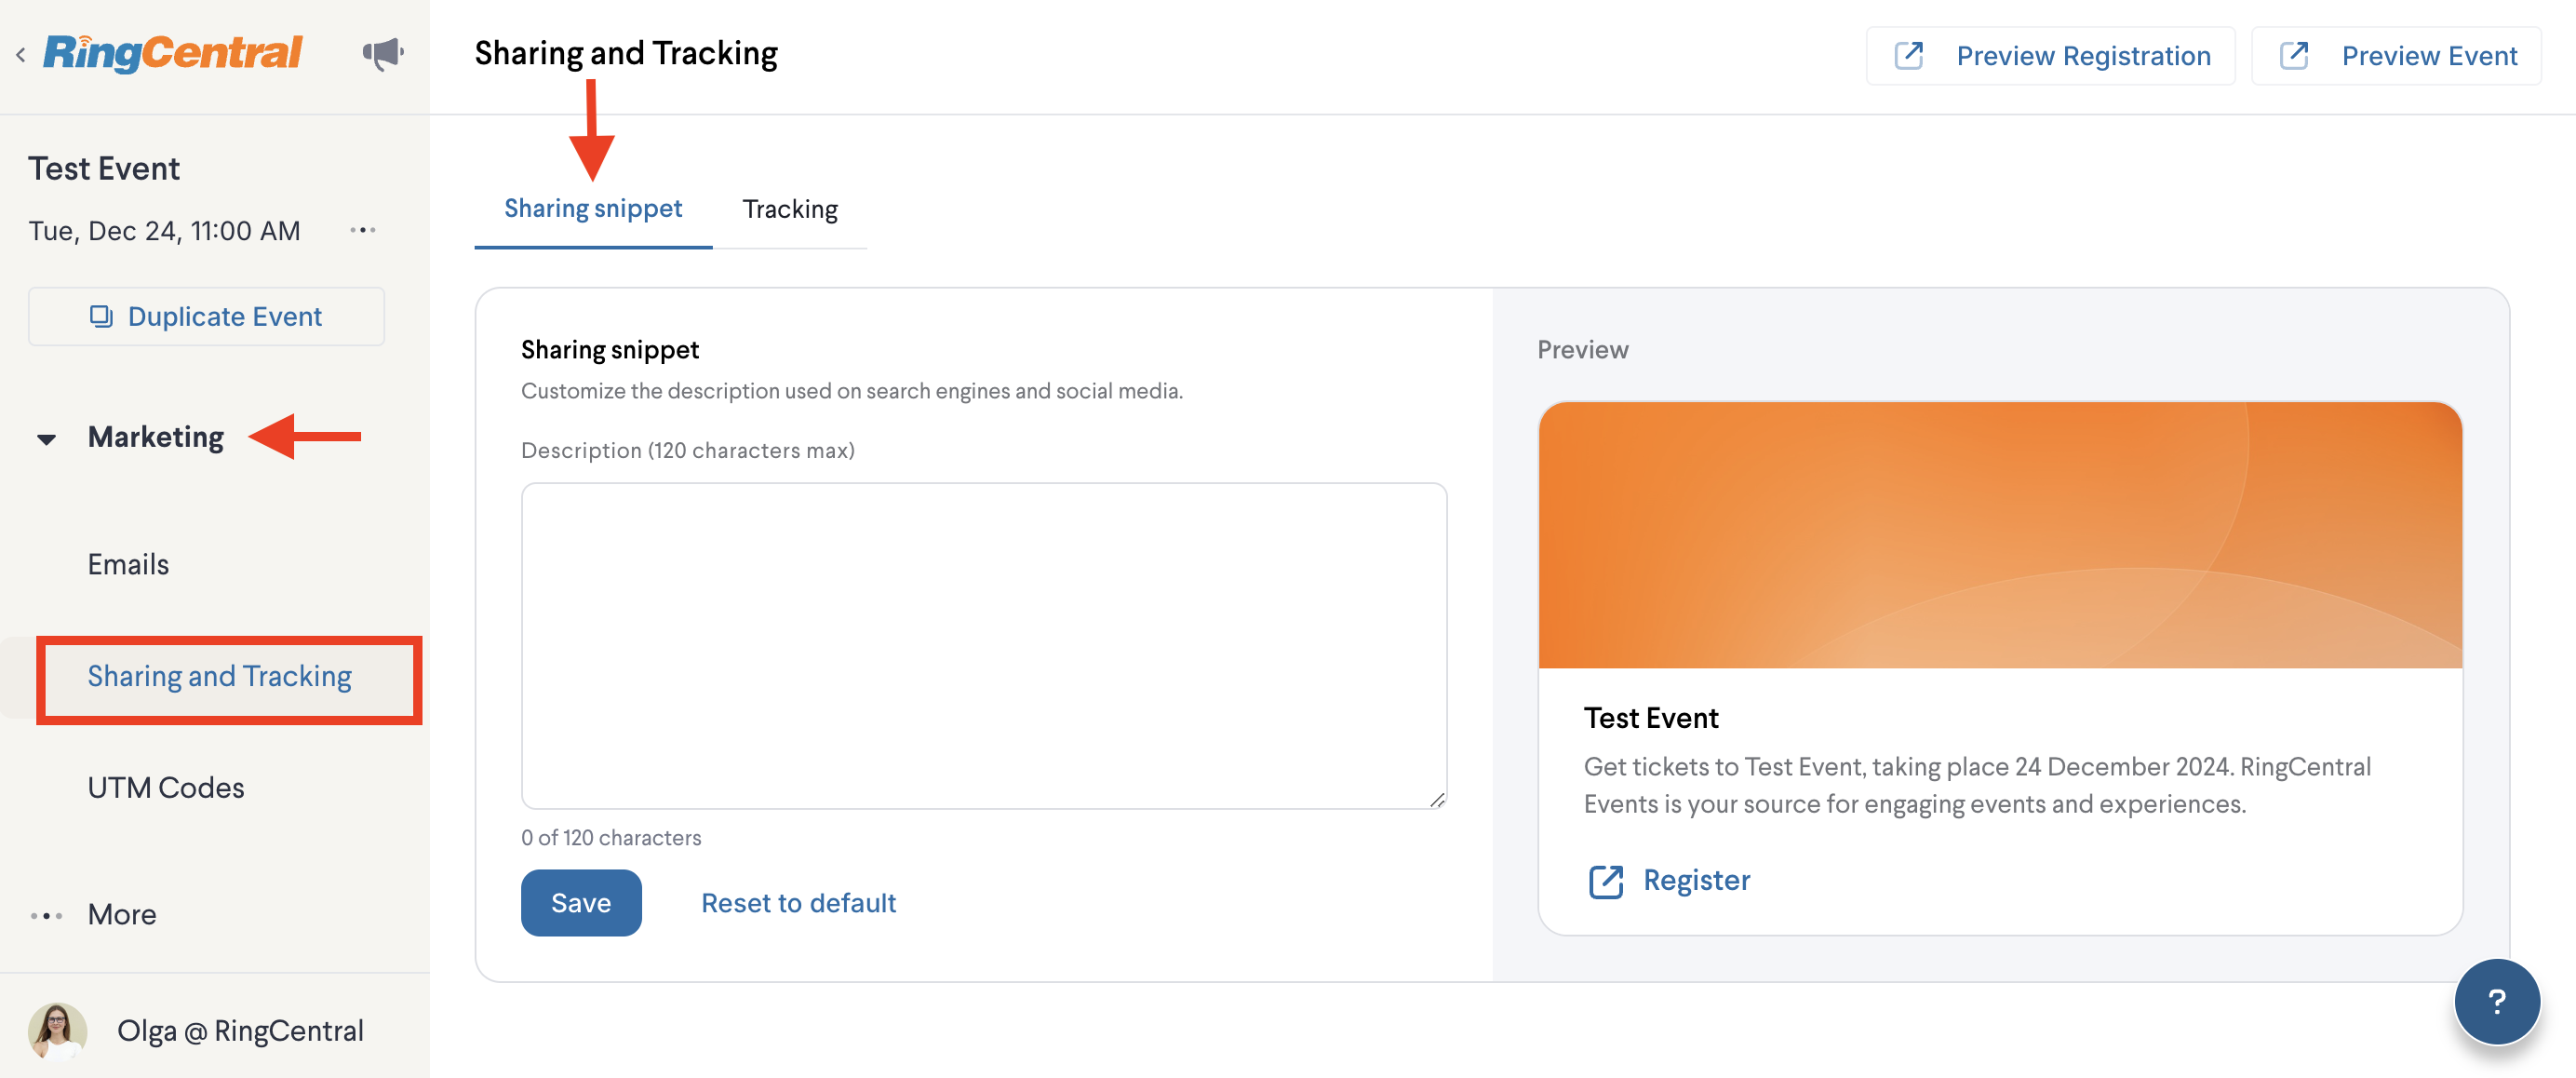Viewport: 2576px width, 1078px height.
Task: Click the external-link icon beside Register
Action: tap(1606, 881)
